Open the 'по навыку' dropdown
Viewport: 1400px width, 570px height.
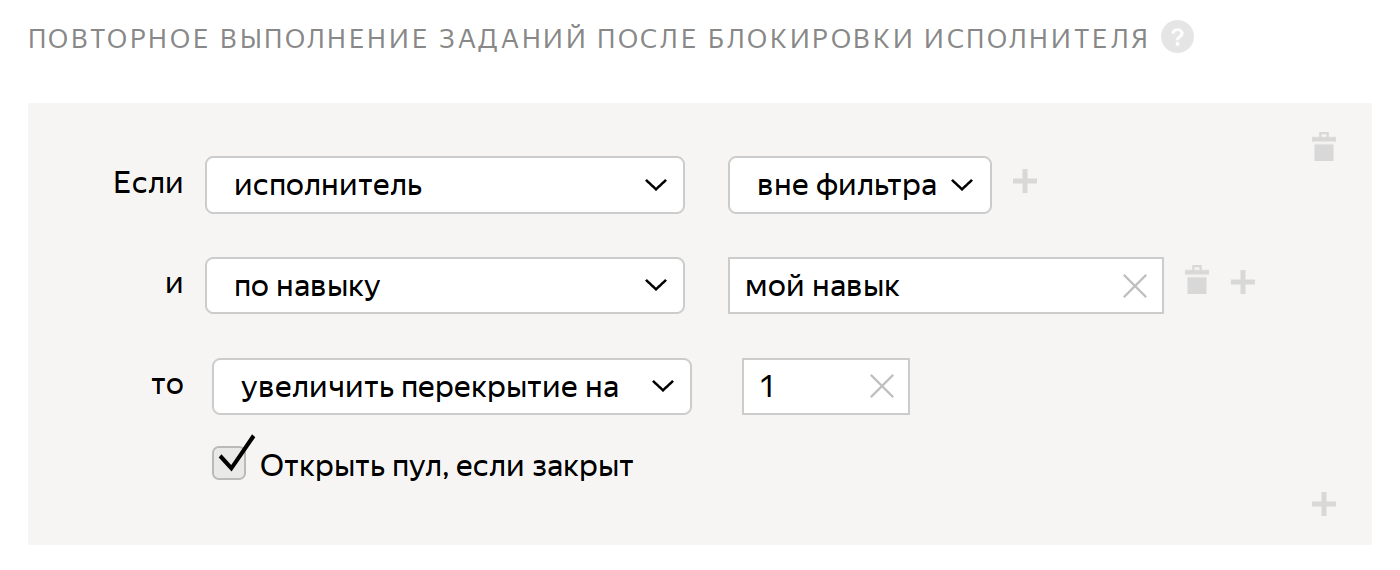(445, 286)
